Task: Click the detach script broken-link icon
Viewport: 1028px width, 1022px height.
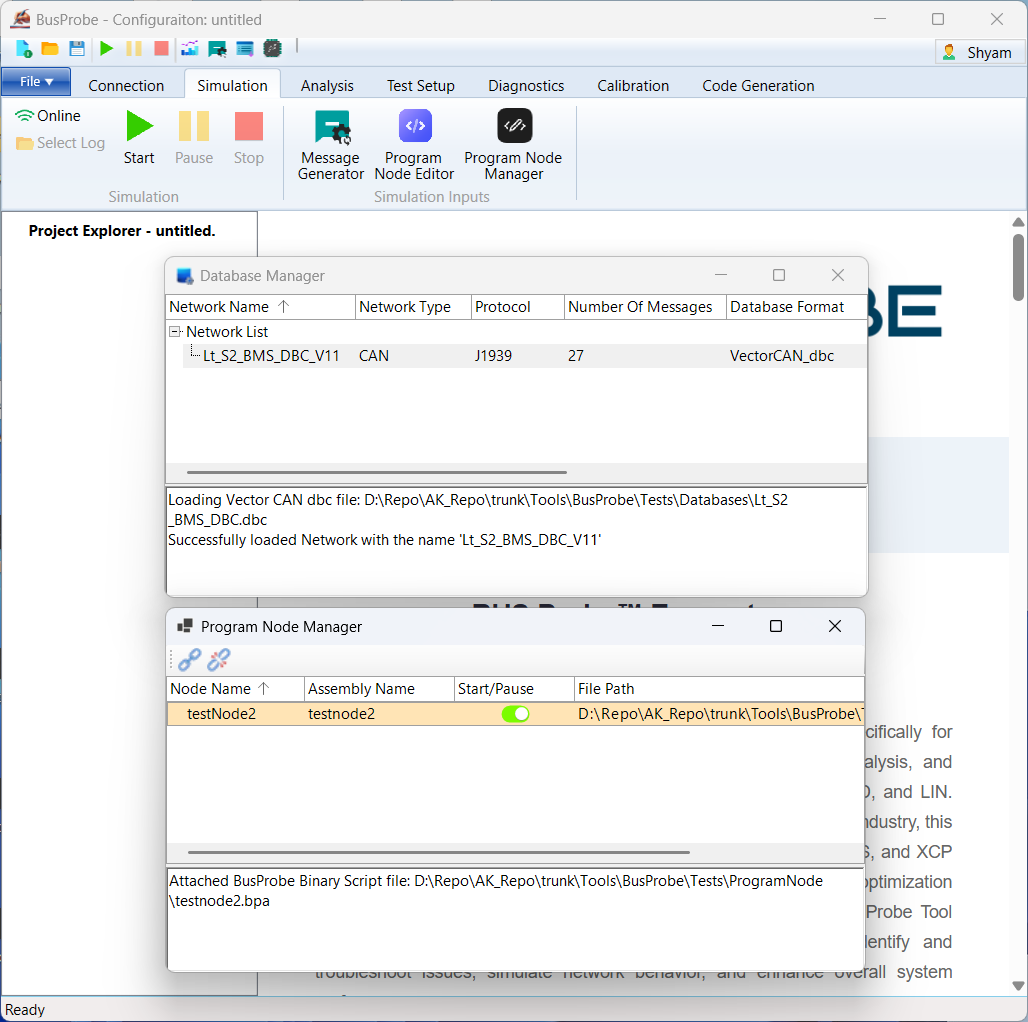Action: pyautogui.click(x=219, y=659)
